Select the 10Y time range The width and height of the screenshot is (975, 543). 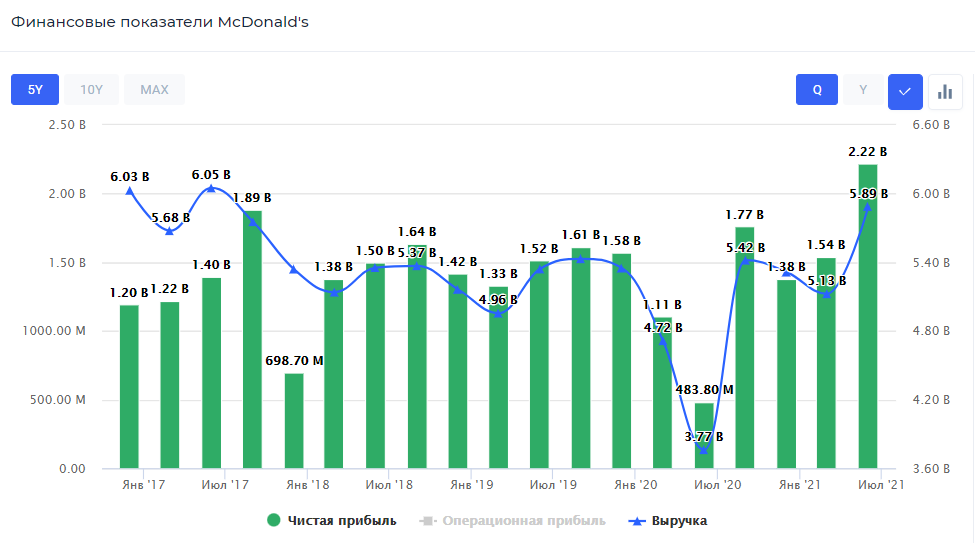(x=92, y=90)
